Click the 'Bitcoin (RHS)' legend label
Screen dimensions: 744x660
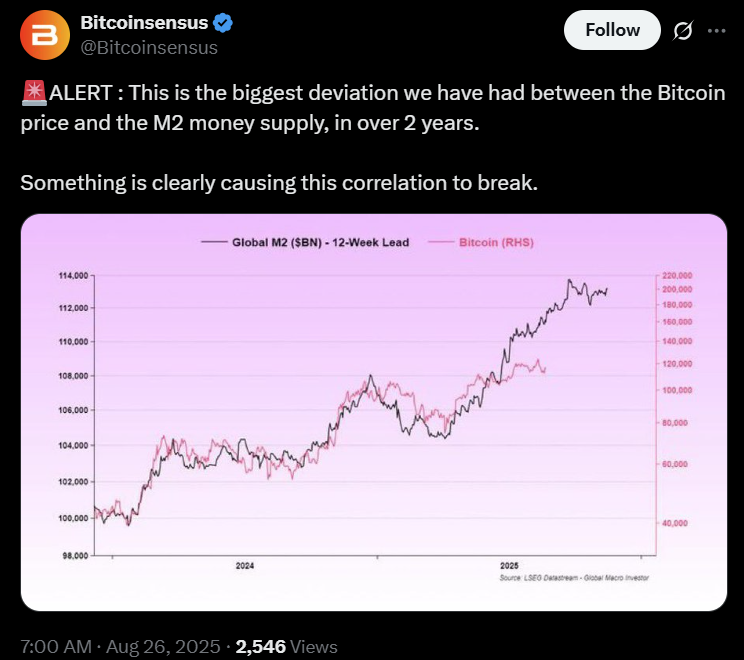[497, 242]
